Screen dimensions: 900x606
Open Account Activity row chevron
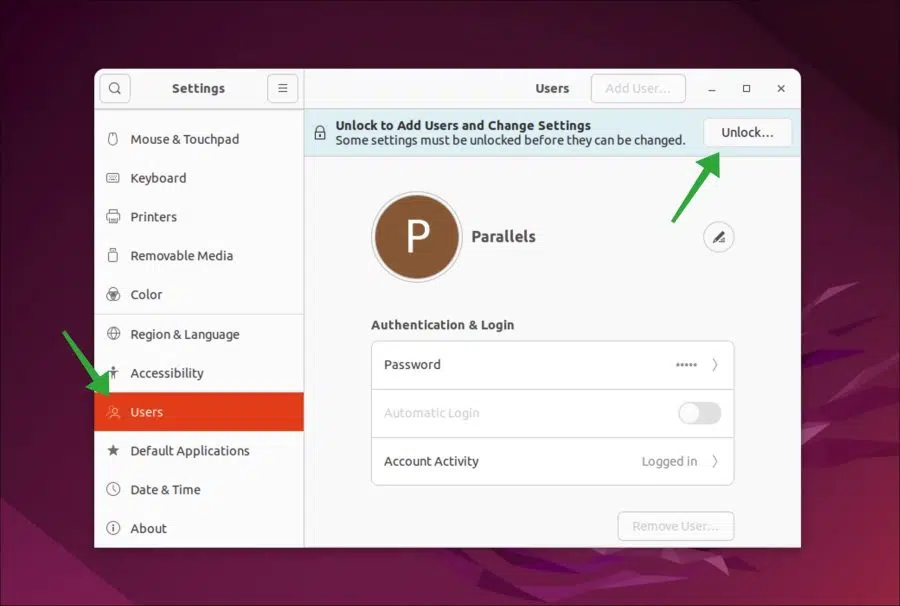[x=715, y=461]
